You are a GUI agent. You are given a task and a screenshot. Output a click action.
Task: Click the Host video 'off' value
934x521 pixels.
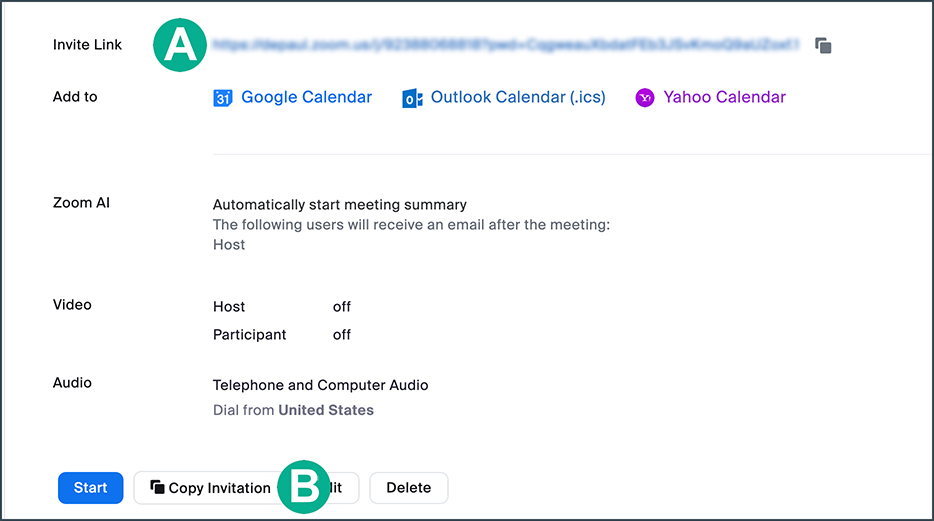click(x=341, y=307)
